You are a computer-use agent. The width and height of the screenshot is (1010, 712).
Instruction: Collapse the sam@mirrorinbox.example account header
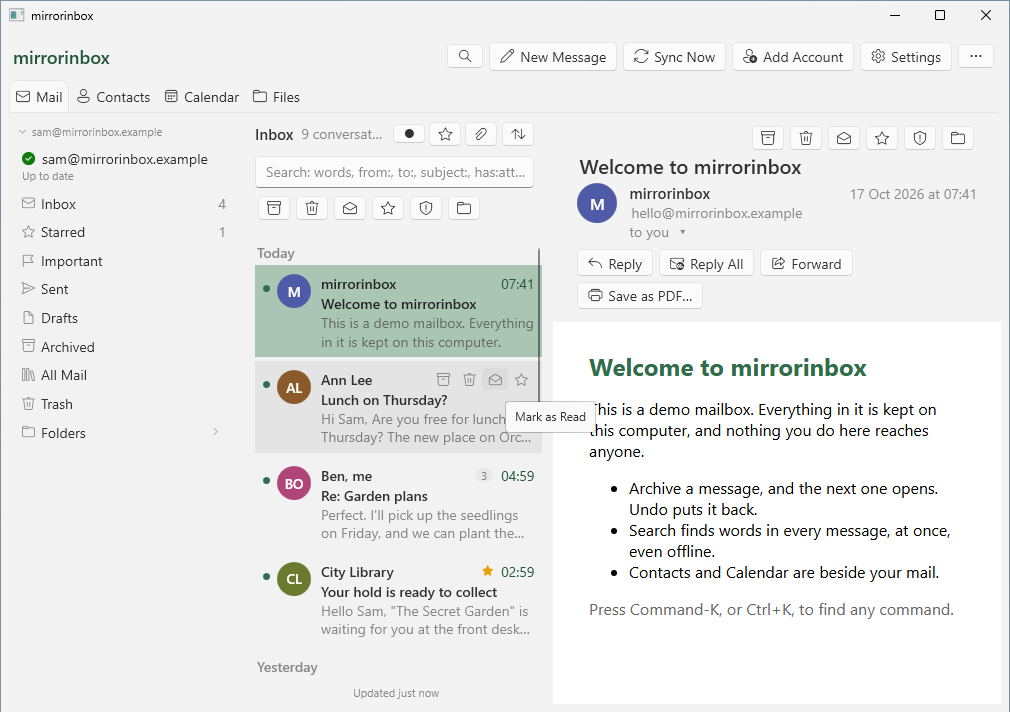point(90,132)
